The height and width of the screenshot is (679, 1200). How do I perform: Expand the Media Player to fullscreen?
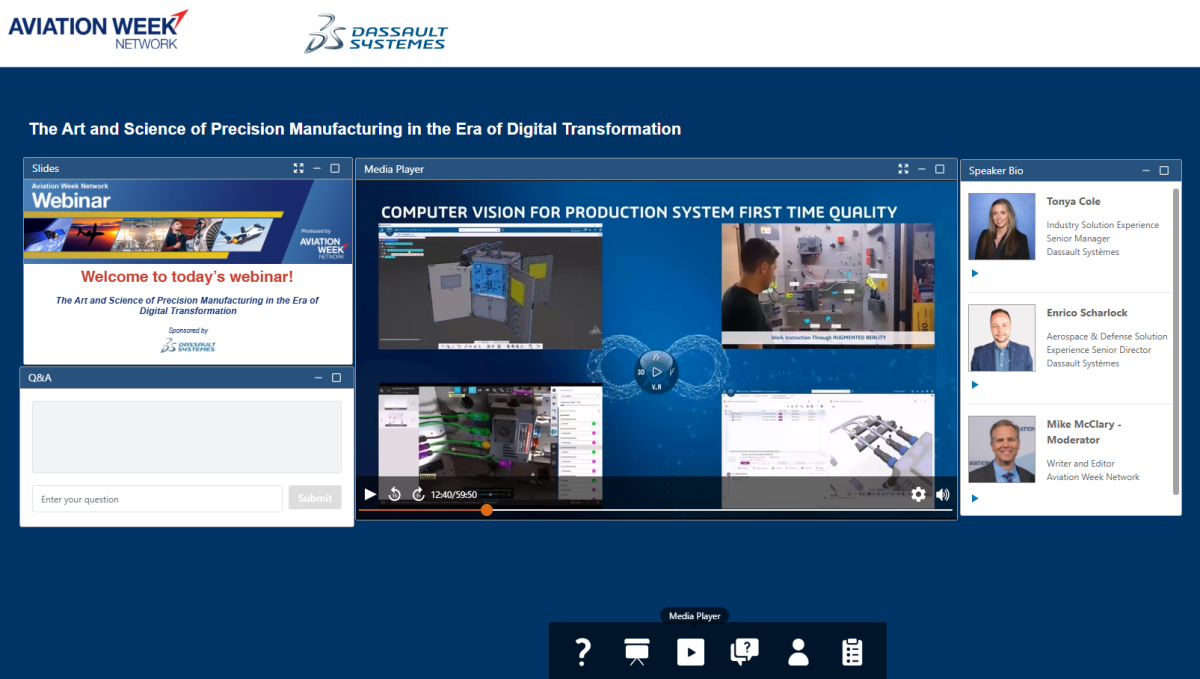[903, 169]
